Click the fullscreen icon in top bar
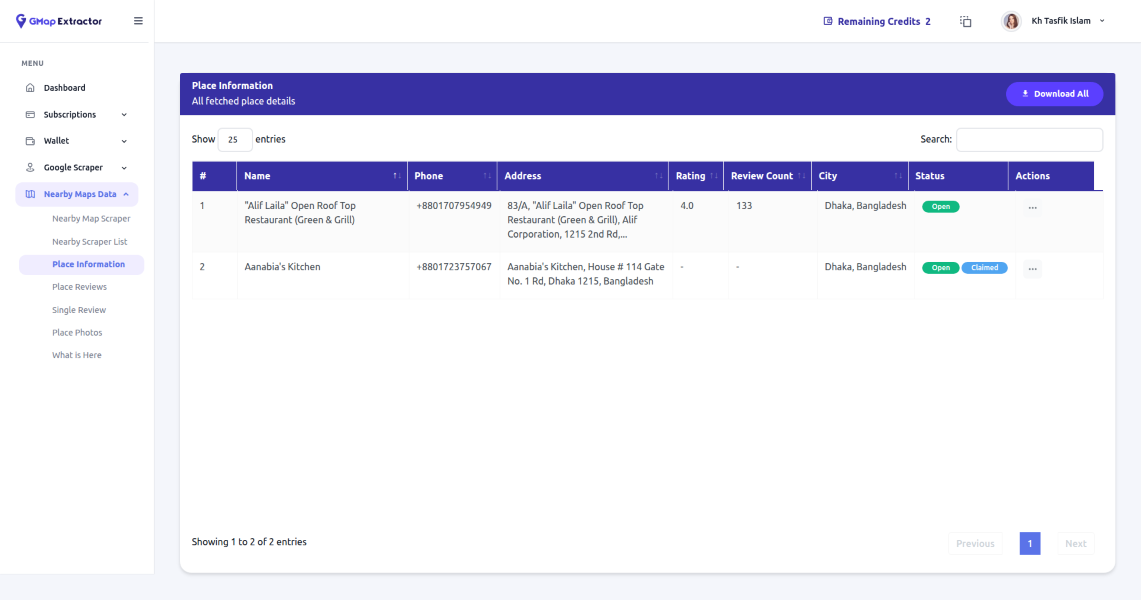 (966, 21)
